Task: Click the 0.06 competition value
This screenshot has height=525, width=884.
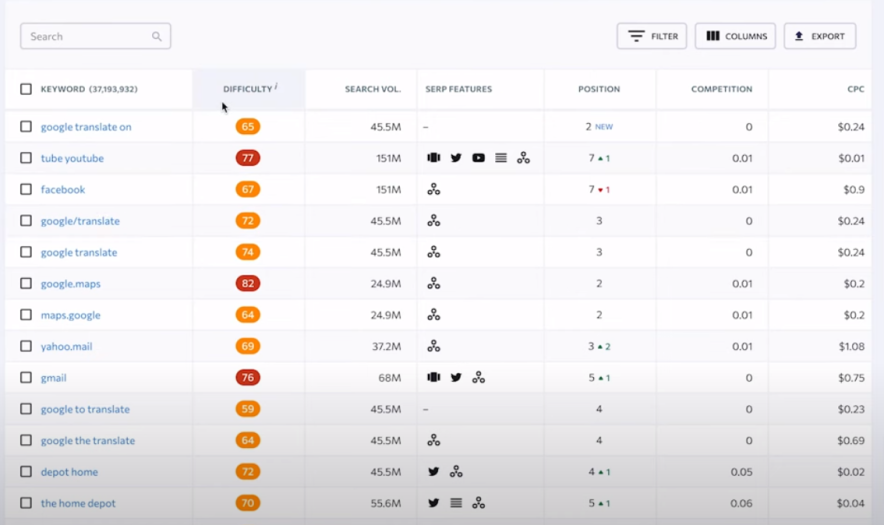Action: tap(741, 503)
